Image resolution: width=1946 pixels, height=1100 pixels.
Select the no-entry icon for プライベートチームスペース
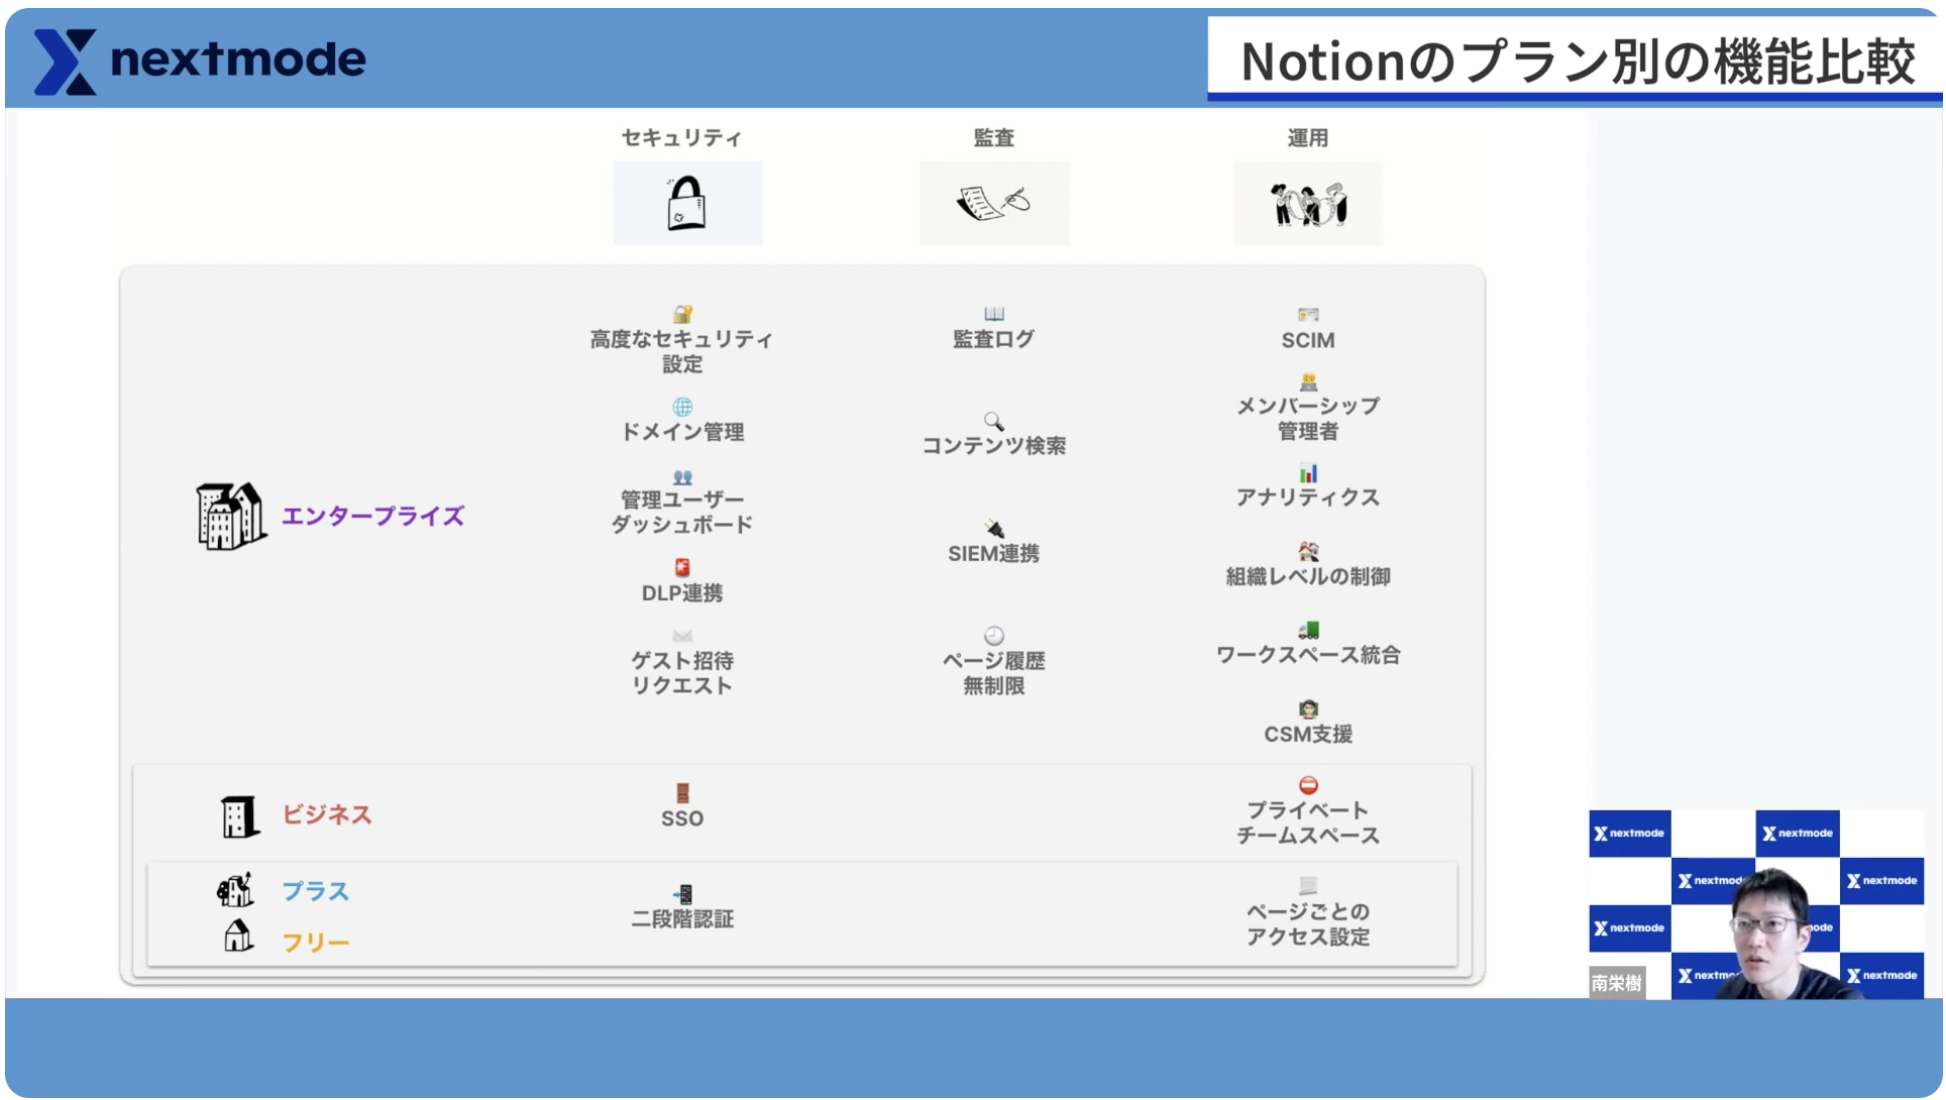pos(1310,785)
